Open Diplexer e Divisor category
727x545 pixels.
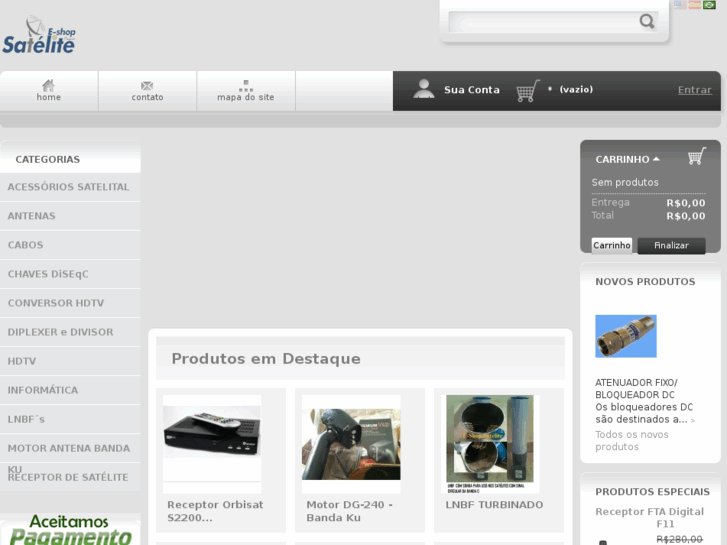tap(70, 332)
